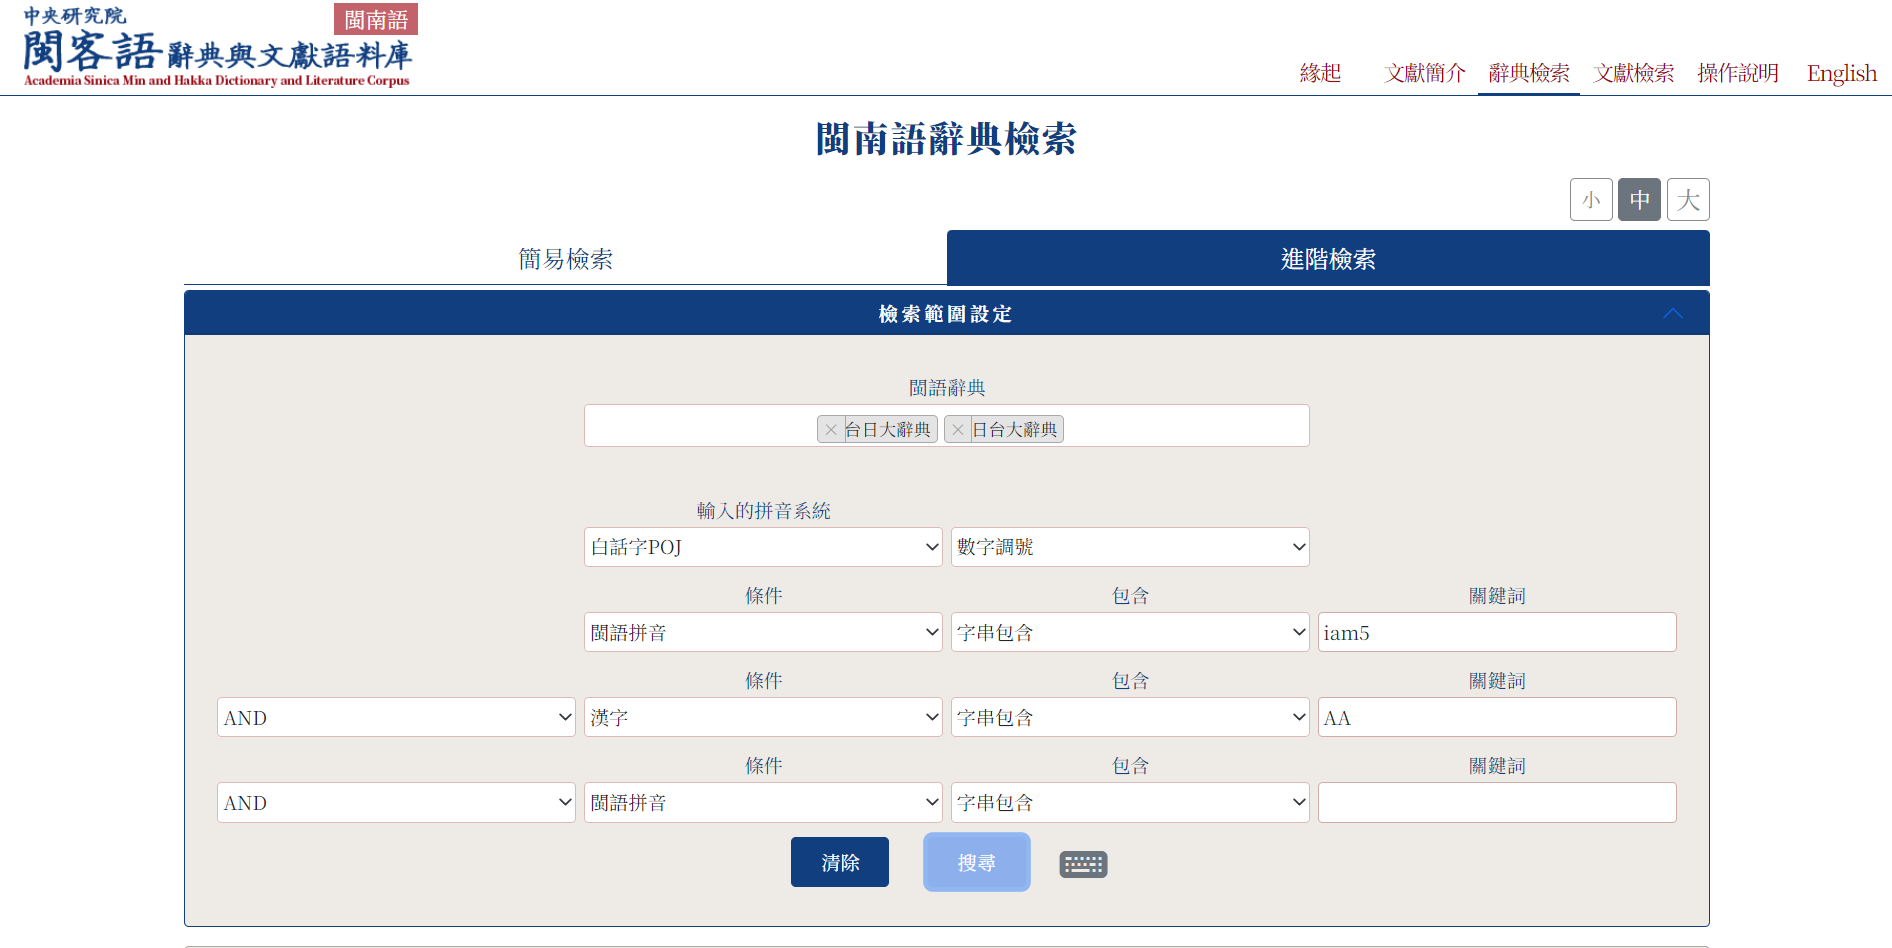Image resolution: width=1892 pixels, height=948 pixels.
Task: Open first row 閩語拼音 condition dropdown
Action: point(763,632)
